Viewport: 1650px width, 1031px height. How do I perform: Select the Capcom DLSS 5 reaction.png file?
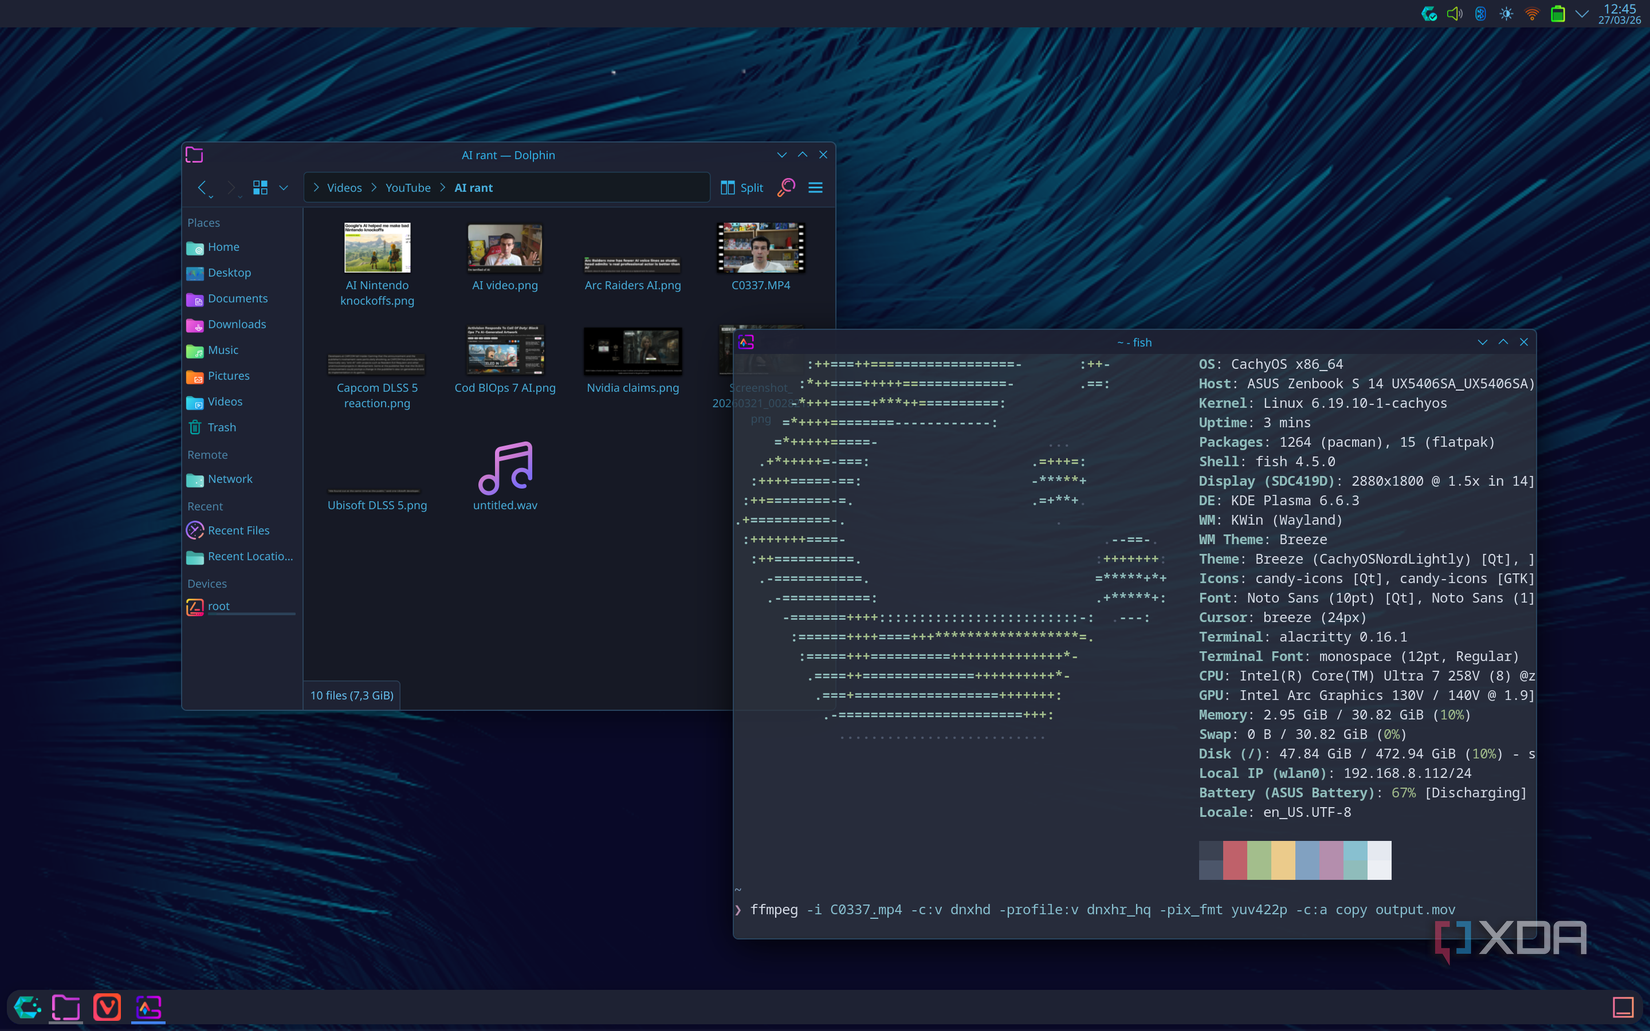(x=377, y=380)
